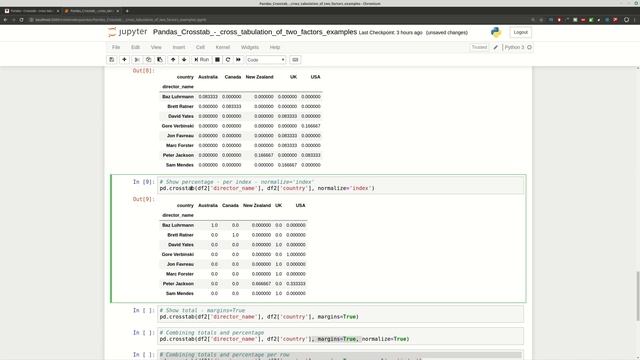Select the margins=True, normalize=True code cell
The width and height of the screenshot is (640, 360).
[x=340, y=336]
